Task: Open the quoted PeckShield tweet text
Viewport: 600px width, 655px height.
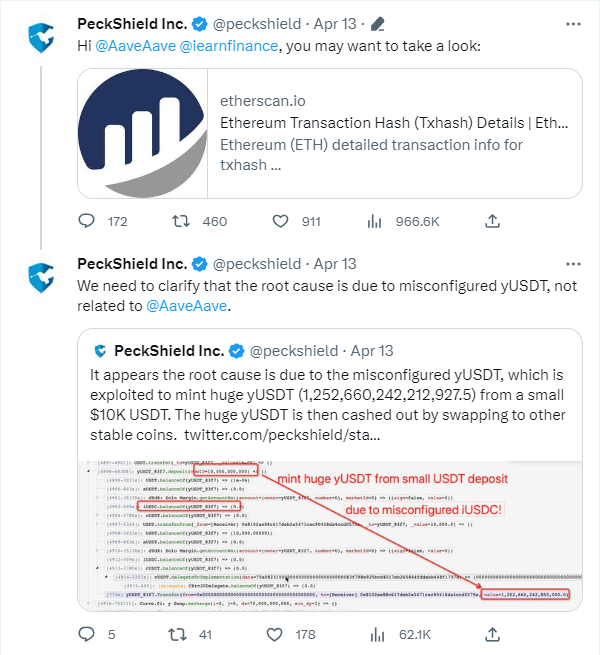Action: 328,405
